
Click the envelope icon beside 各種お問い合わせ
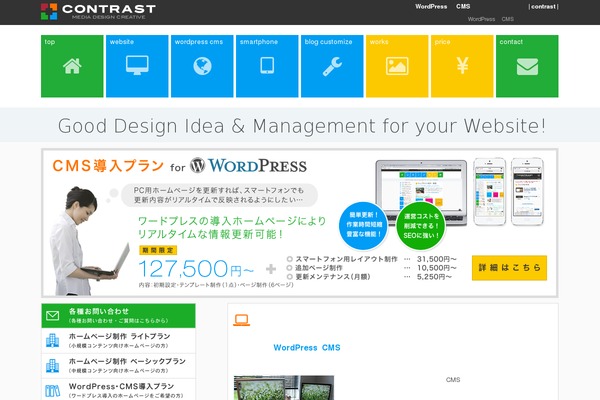pyautogui.click(x=52, y=315)
